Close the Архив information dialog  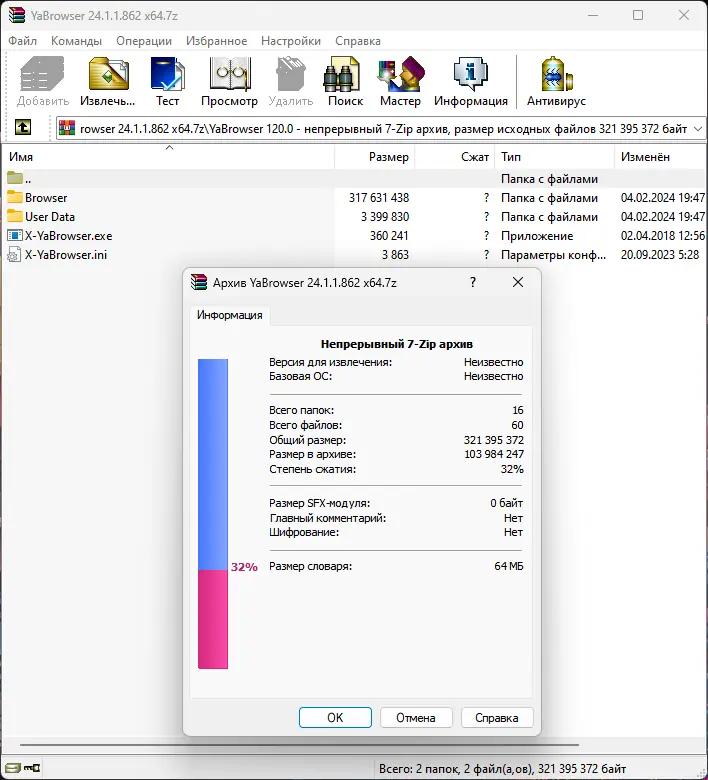(x=518, y=282)
